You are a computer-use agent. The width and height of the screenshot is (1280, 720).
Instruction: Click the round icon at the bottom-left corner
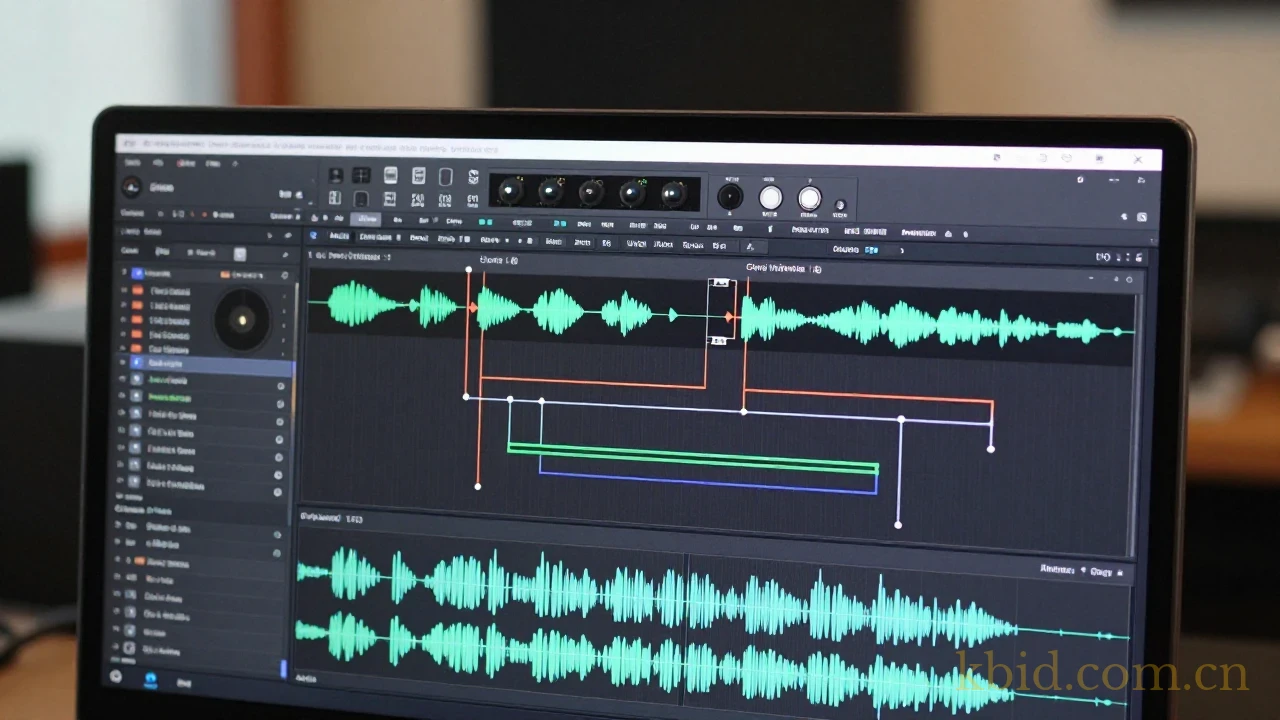(x=116, y=676)
